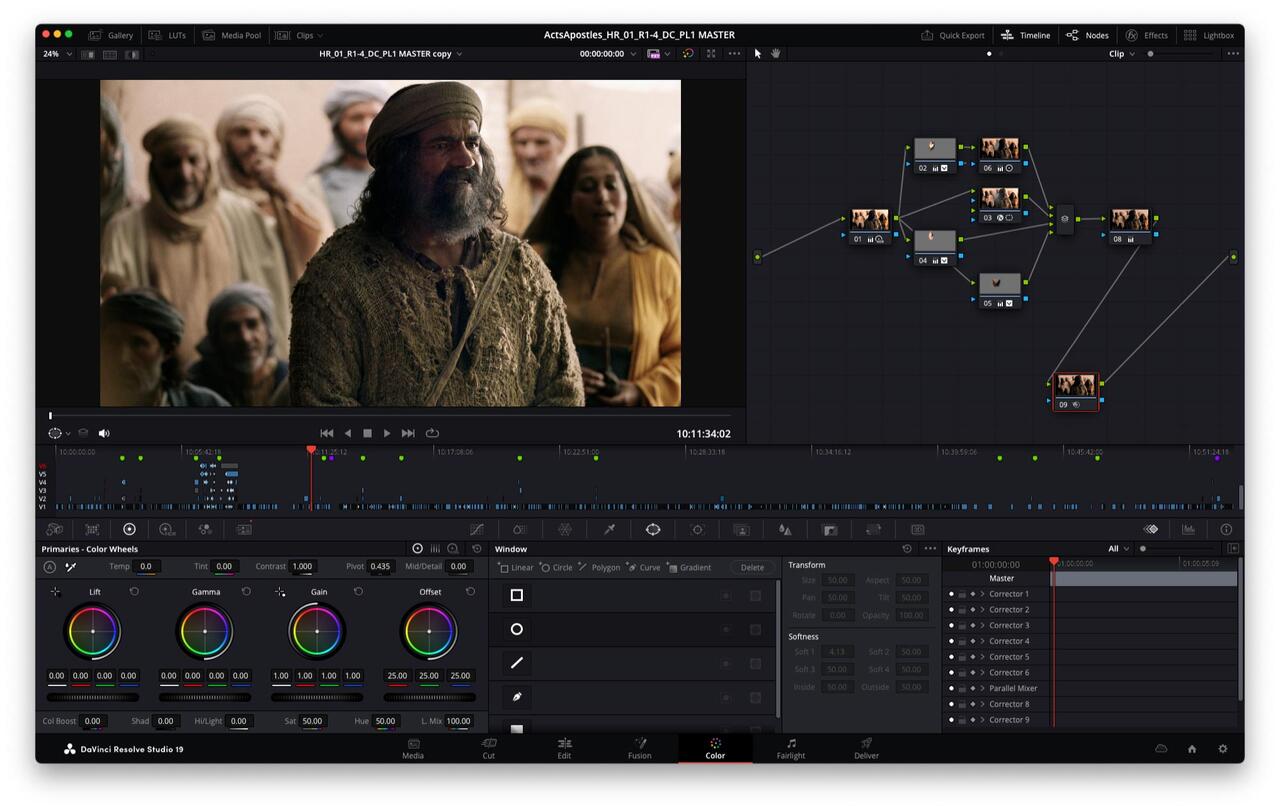Switch to the Media page
Image resolution: width=1280 pixels, height=810 pixels.
pos(413,748)
